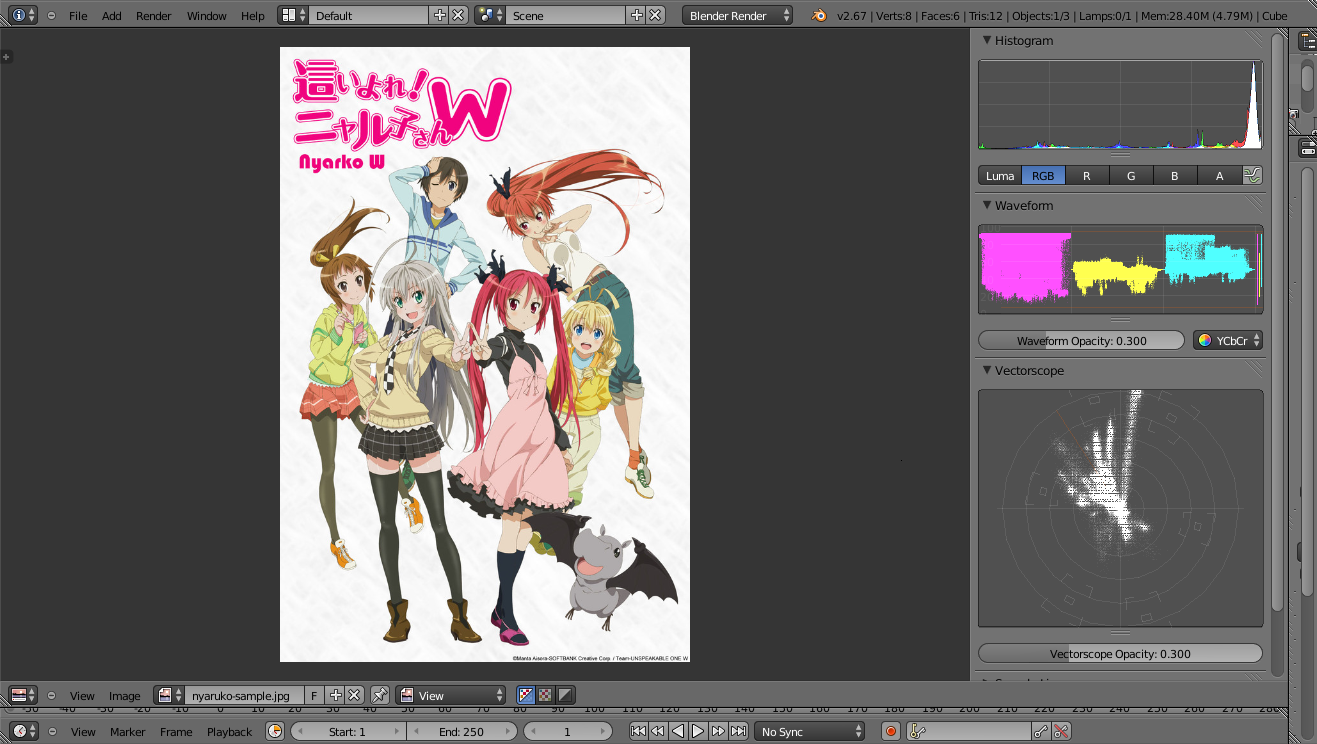This screenshot has height=744, width=1317.
Task: Open the View editing mode dropdown
Action: (x=451, y=695)
